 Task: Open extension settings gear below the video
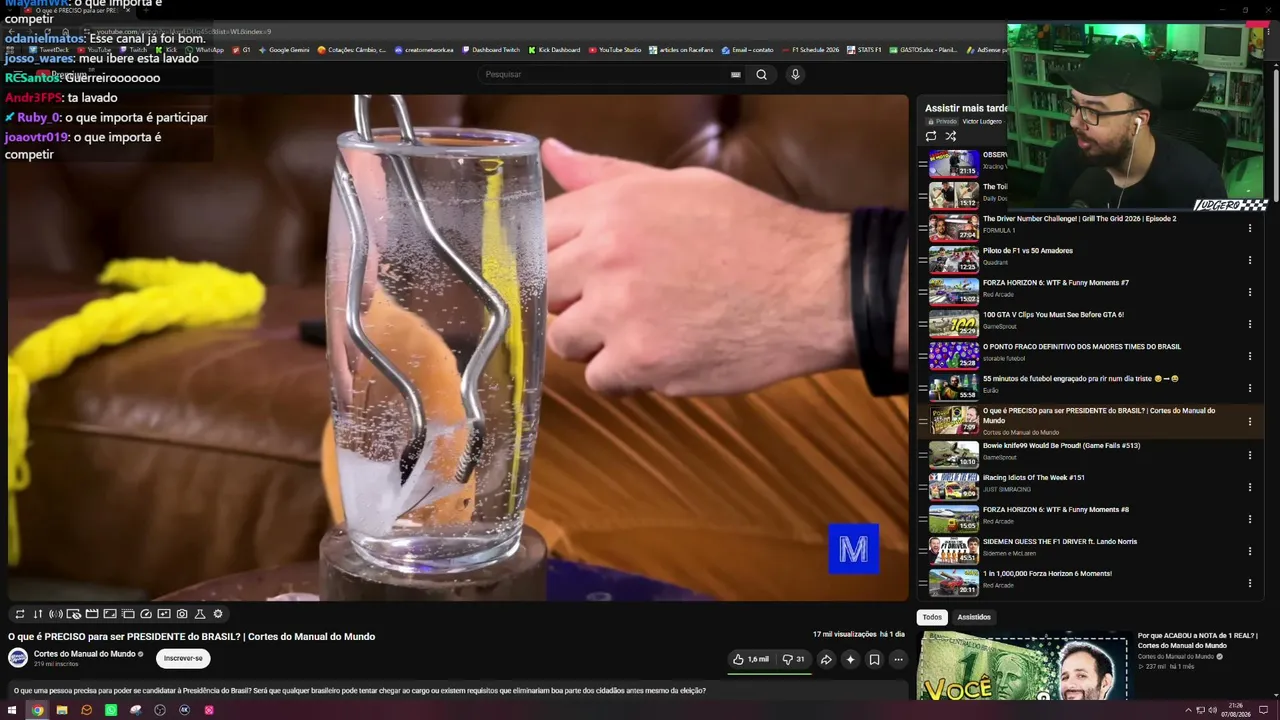coord(218,614)
